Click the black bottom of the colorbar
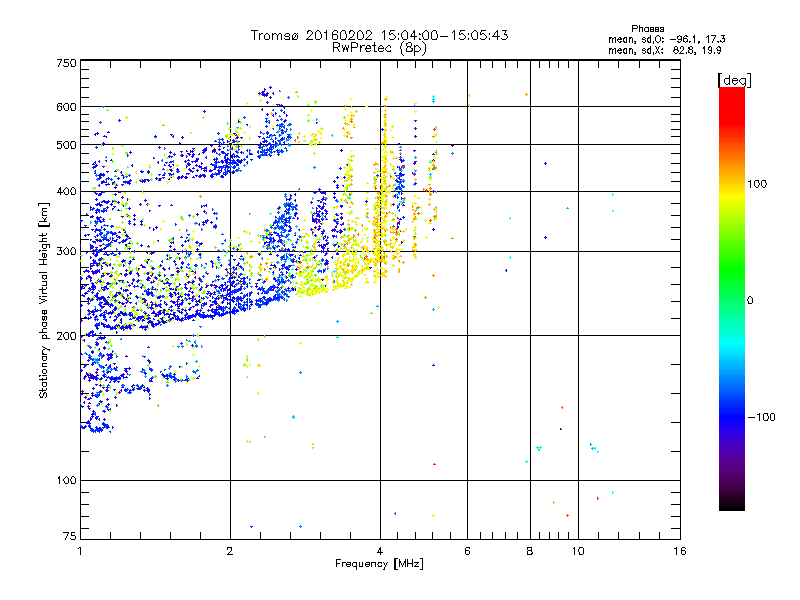800x600 pixels. coord(732,505)
